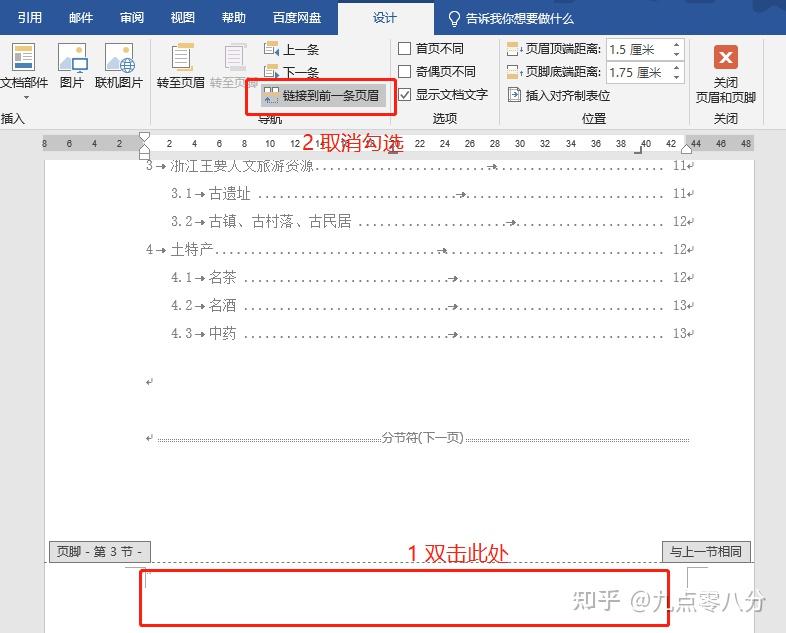
Task: Increase 页眉顶端距离 with the up arrow
Action: click(x=676, y=45)
